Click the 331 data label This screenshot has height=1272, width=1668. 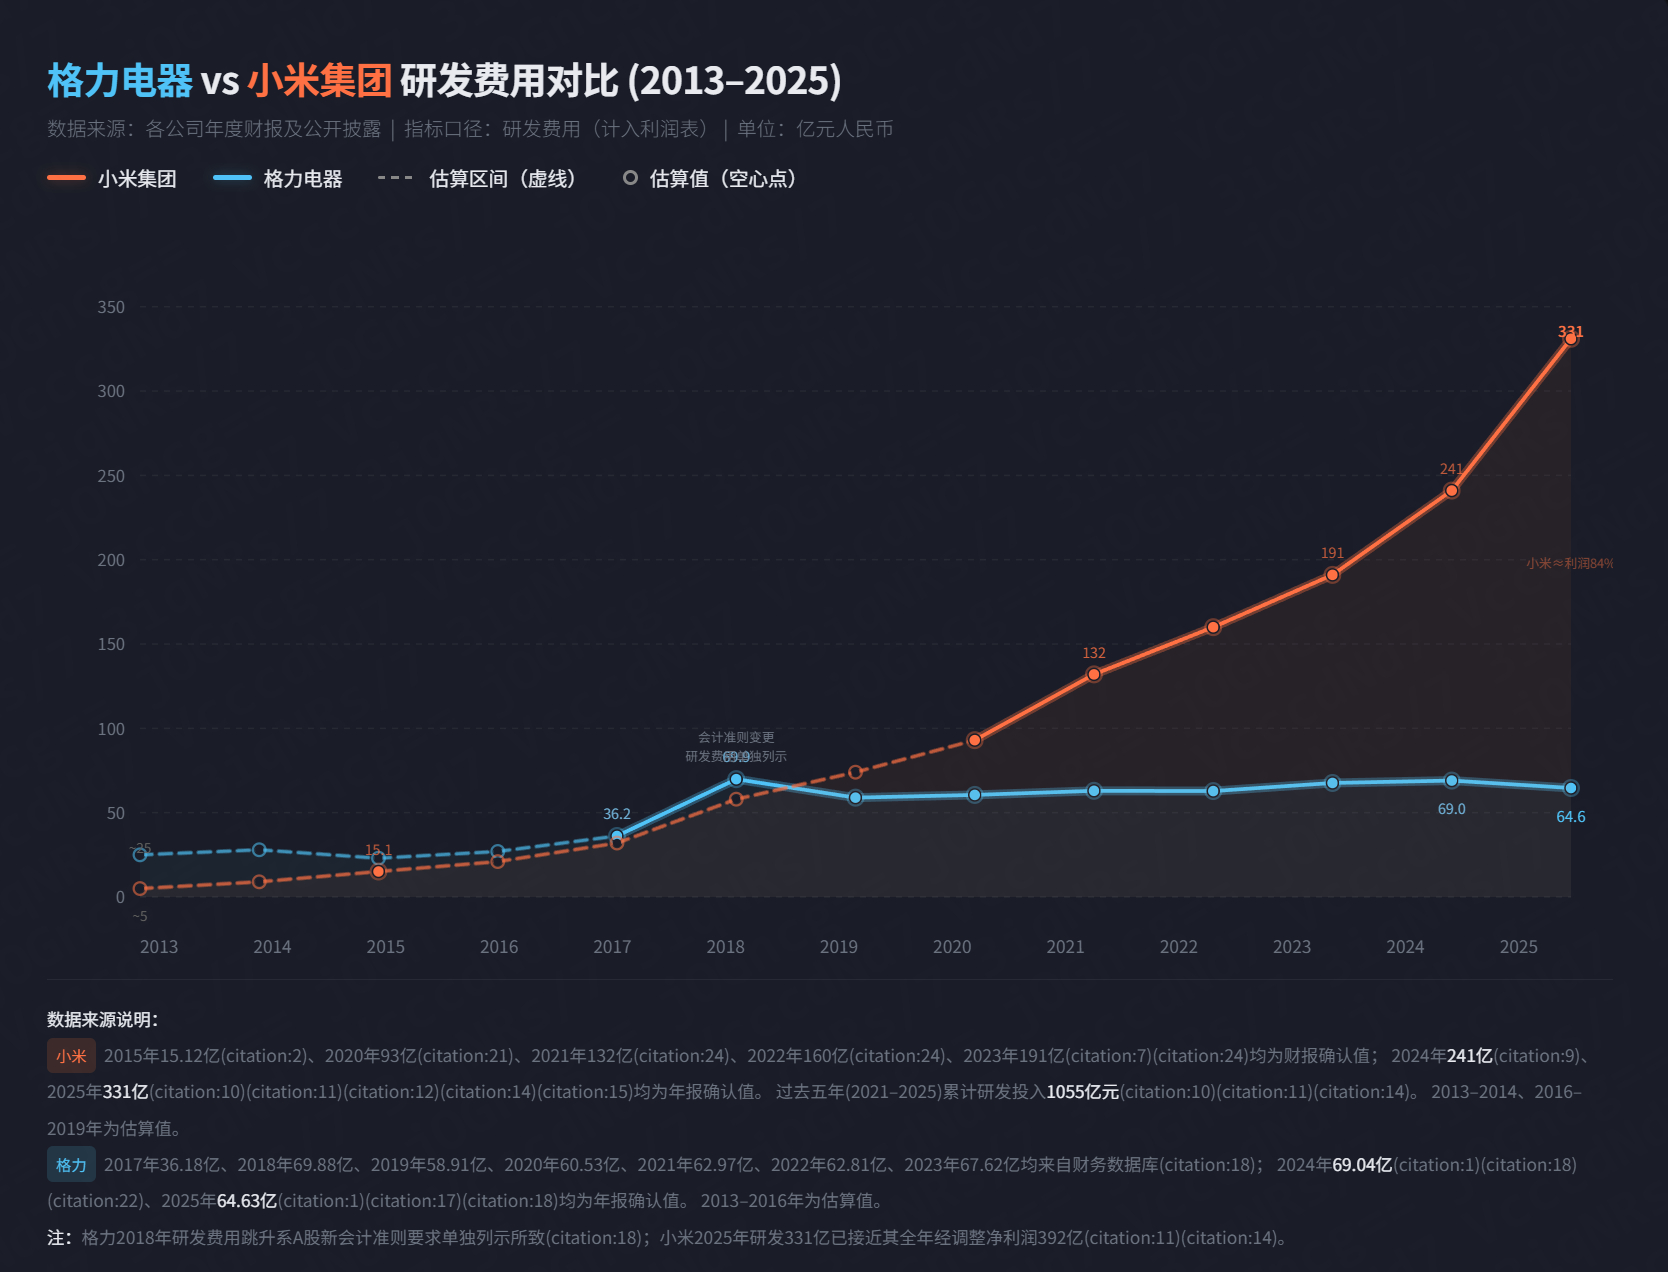click(x=1571, y=332)
